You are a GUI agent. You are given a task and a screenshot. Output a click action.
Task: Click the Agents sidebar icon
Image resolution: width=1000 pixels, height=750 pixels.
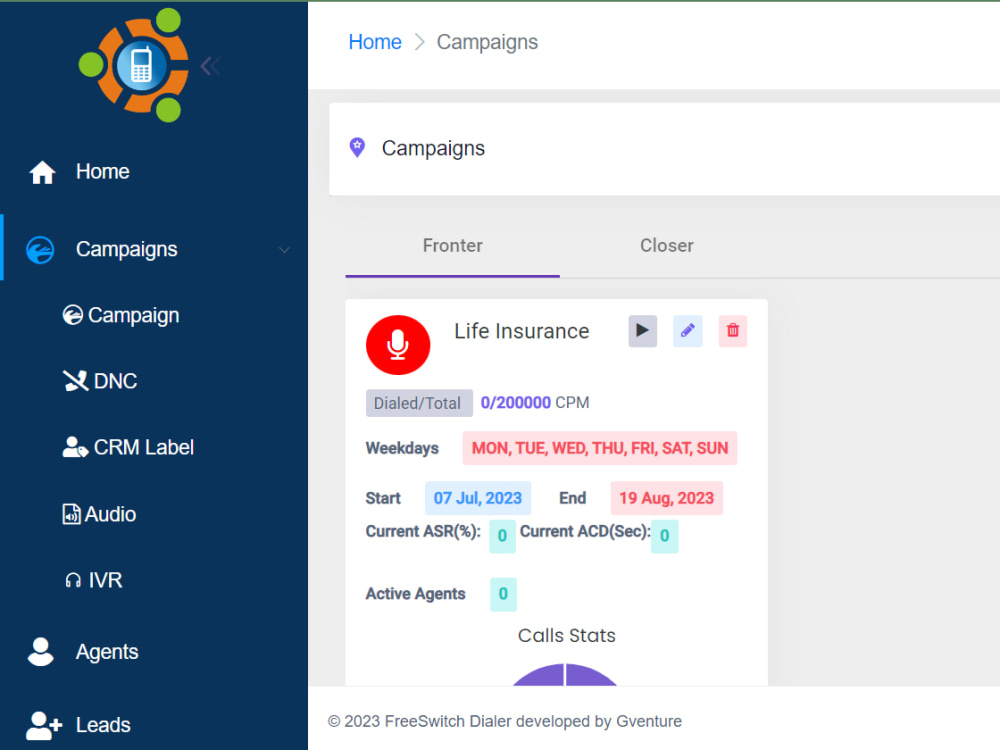coord(41,651)
